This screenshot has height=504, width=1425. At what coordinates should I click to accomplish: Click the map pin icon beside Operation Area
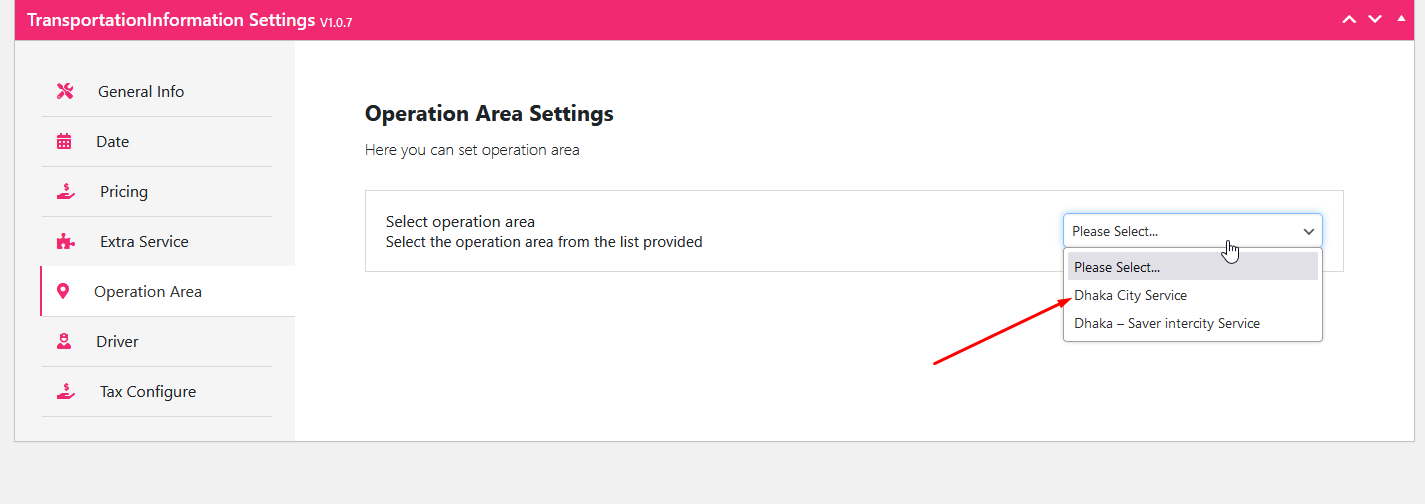pyautogui.click(x=64, y=292)
